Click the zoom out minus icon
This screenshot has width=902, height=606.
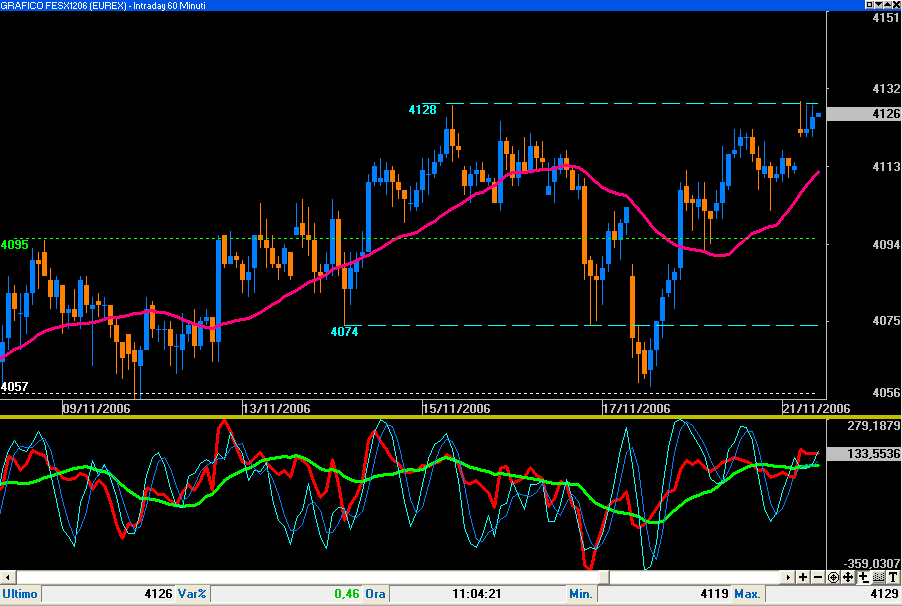coord(818,578)
